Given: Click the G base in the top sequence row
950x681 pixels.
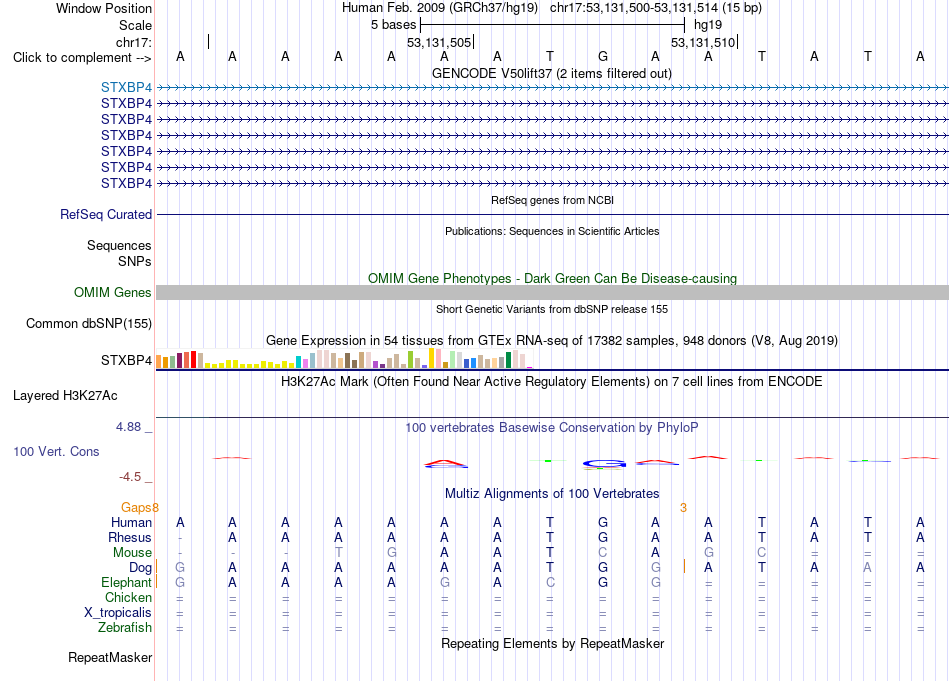Looking at the screenshot, I should click(602, 57).
